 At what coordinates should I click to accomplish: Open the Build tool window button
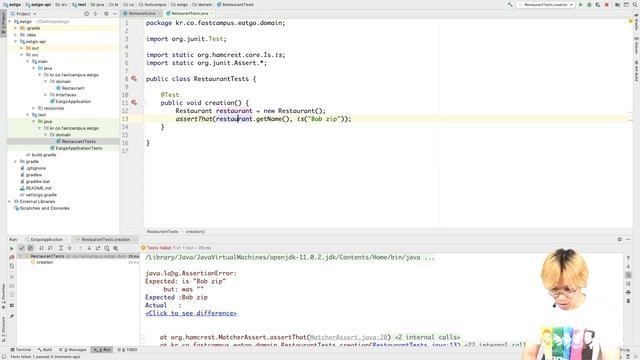pyautogui.click(x=45, y=350)
